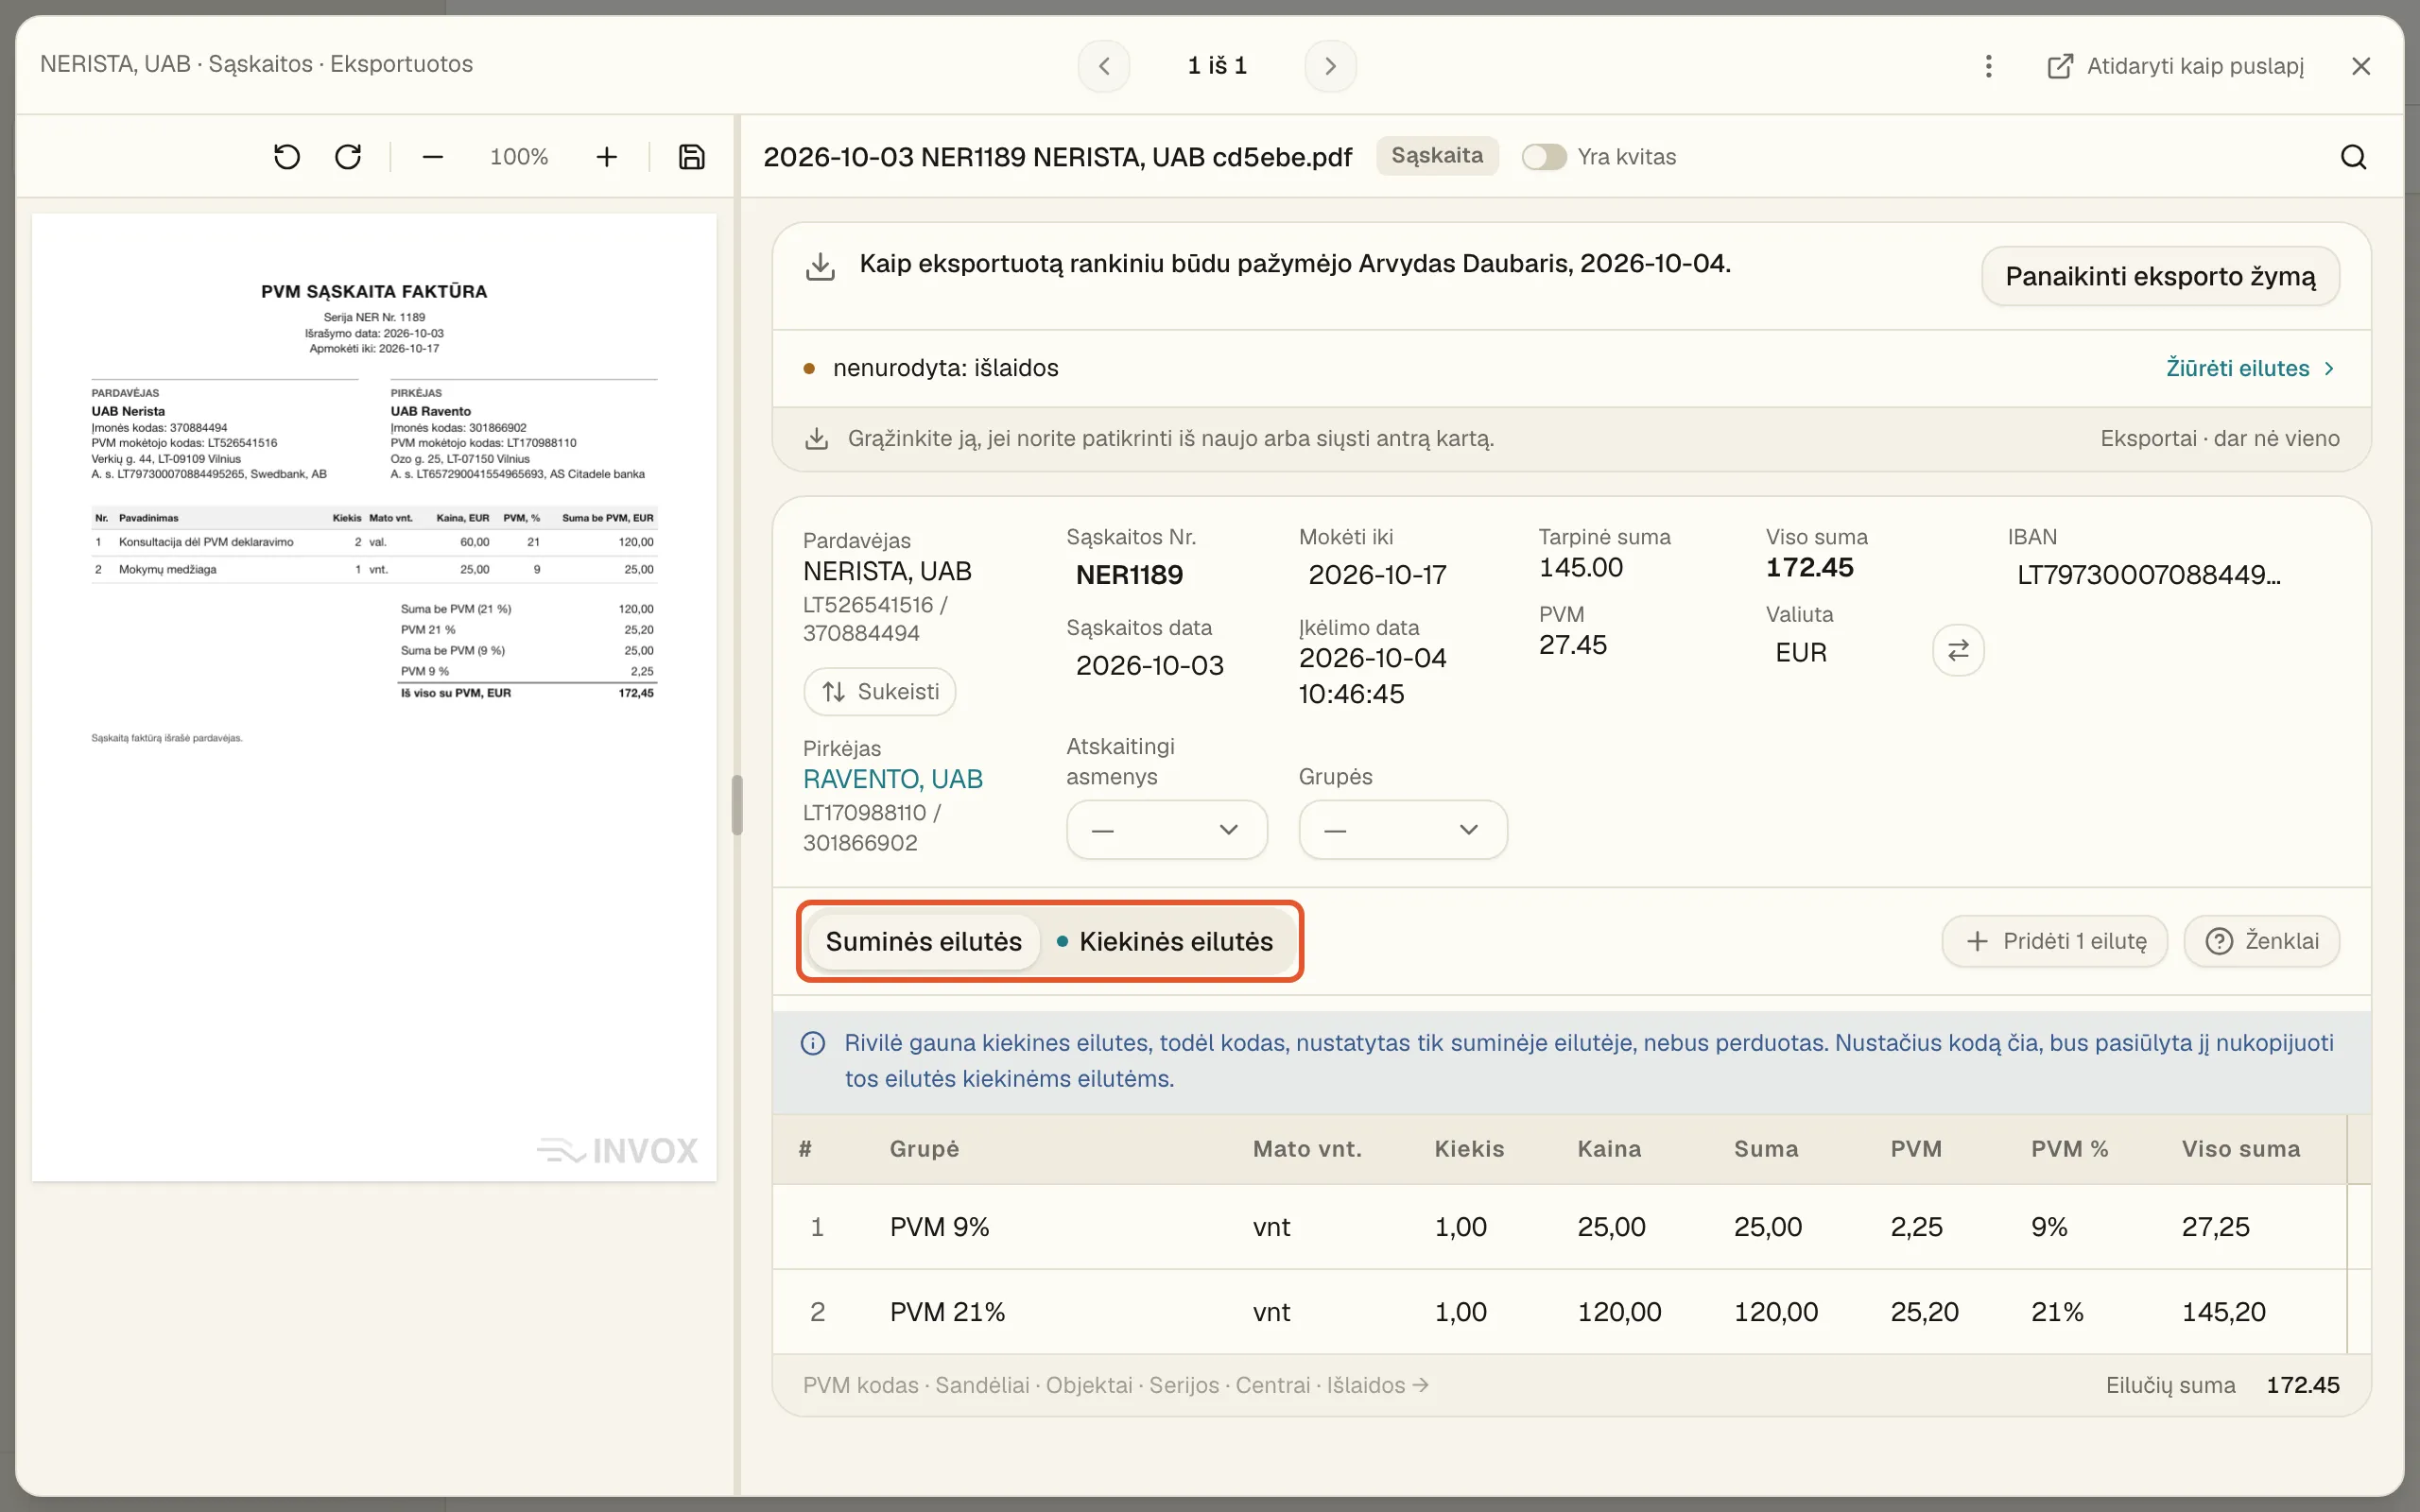This screenshot has height=1512, width=2420.
Task: Click the Mokėti iki date 2026-10-17
Action: (1378, 575)
